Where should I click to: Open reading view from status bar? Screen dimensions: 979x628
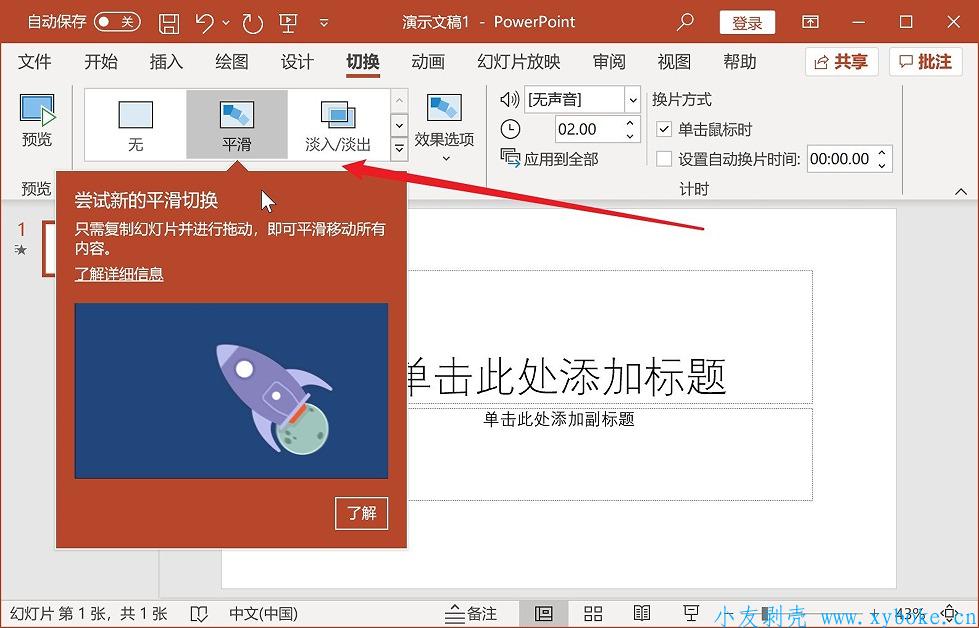pos(642,613)
